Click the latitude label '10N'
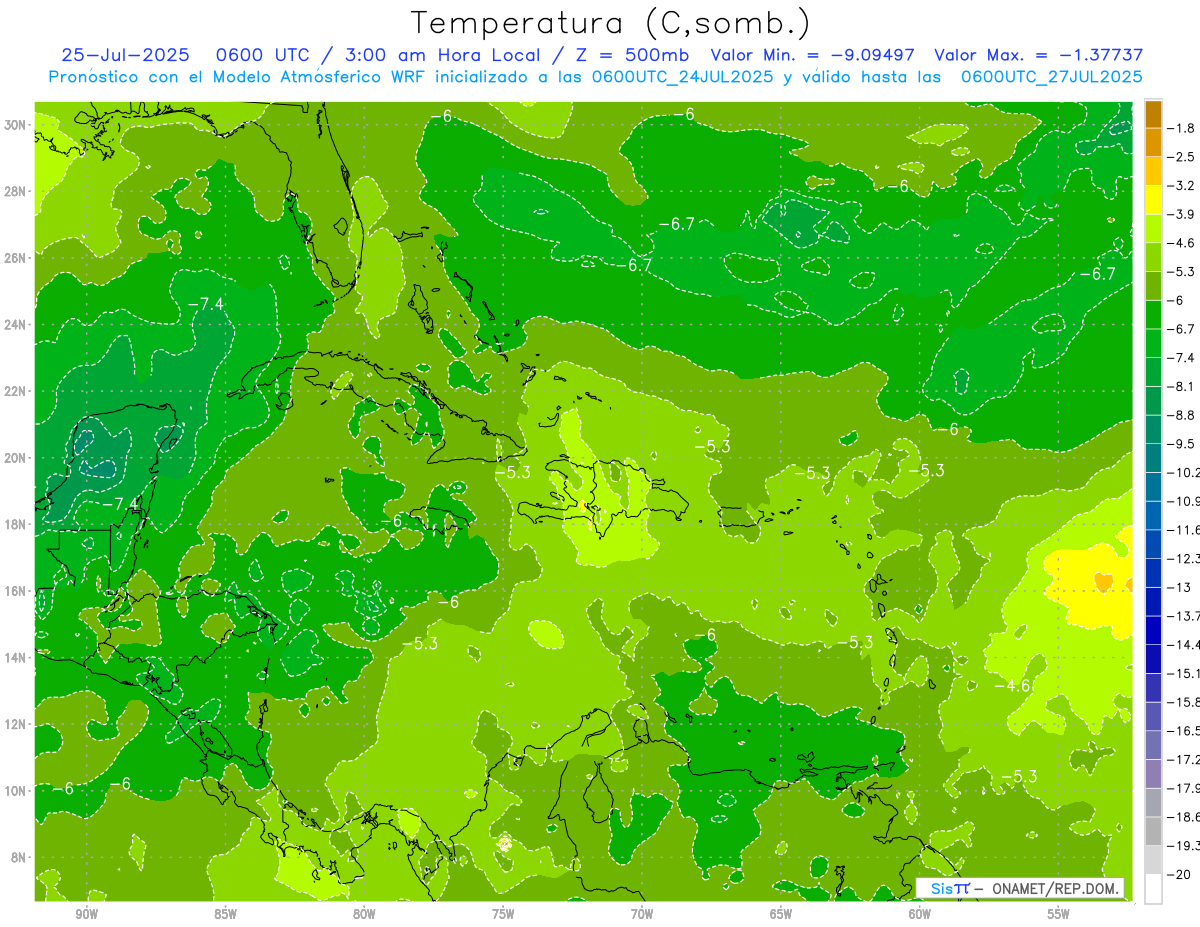Image resolution: width=1200 pixels, height=927 pixels. pyautogui.click(x=16, y=791)
